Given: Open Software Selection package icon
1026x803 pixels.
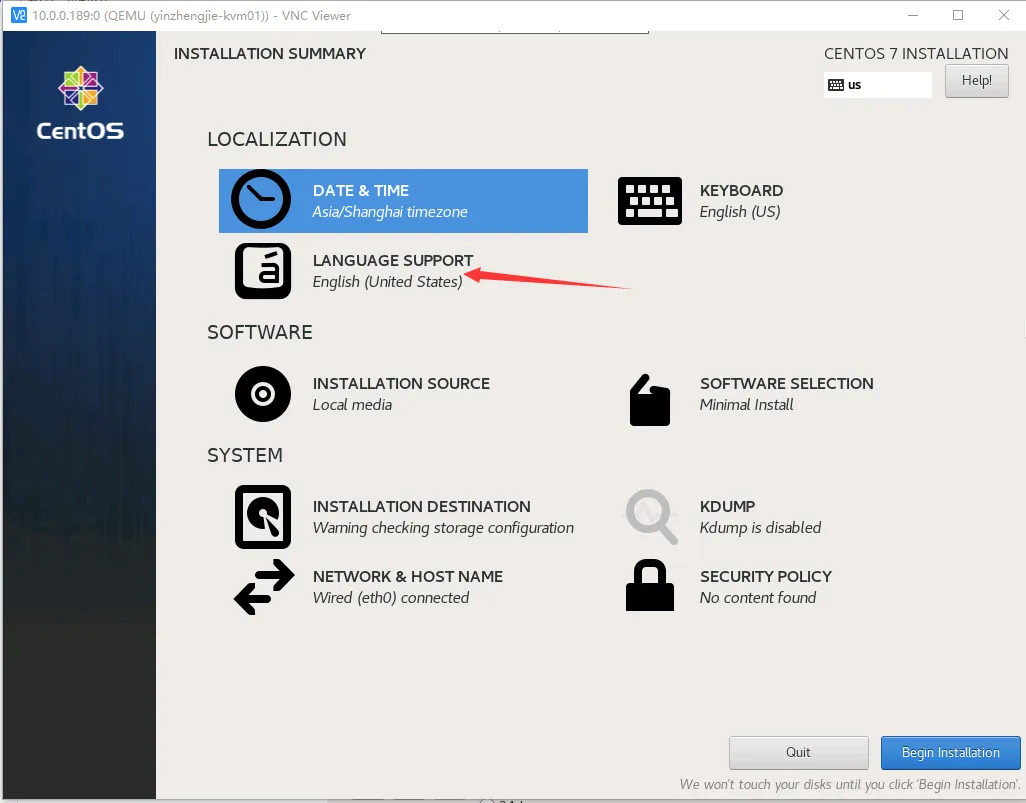Looking at the screenshot, I should pos(650,400).
